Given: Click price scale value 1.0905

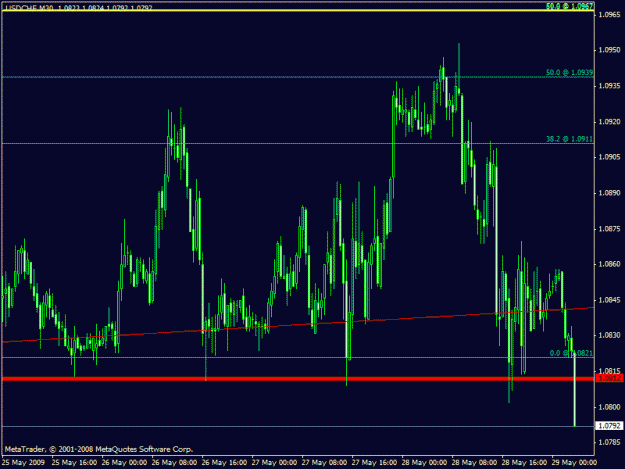Looking at the screenshot, I should [x=609, y=157].
